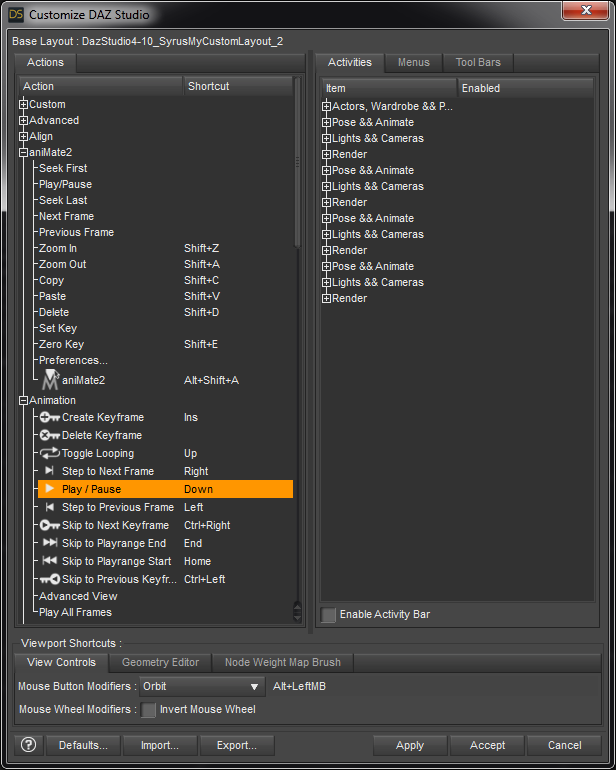Screen dimensions: 616x770
Task: Select the Actions tab
Action: coord(45,62)
